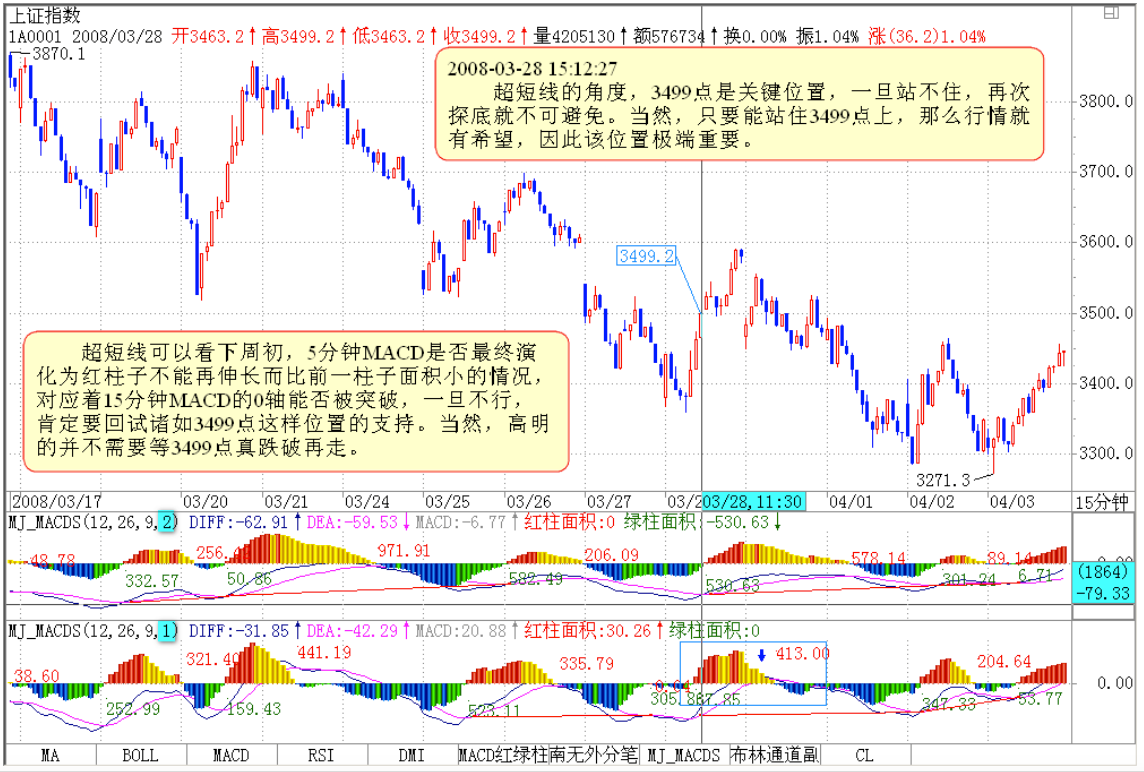
Task: Select the DMI indicator tab
Action: click(x=412, y=755)
